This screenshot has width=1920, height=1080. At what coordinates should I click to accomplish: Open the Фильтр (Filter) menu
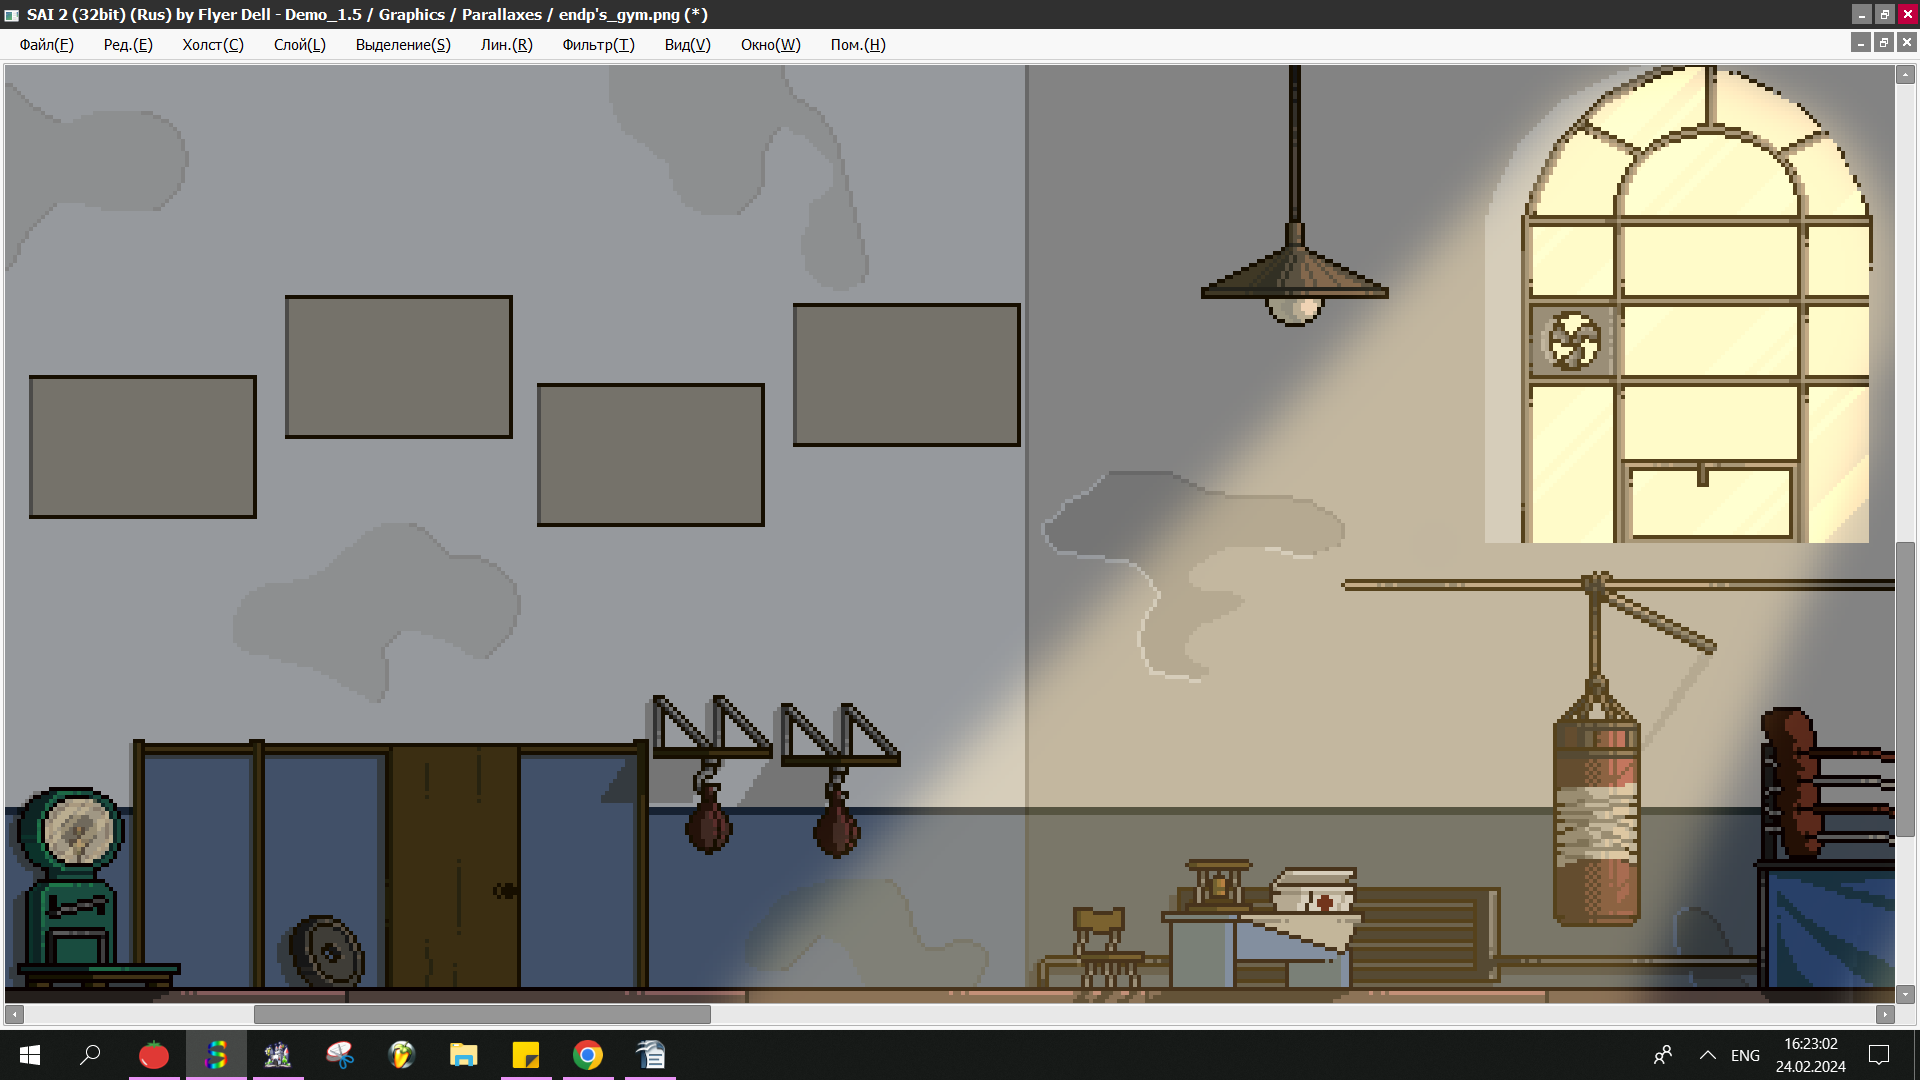(598, 45)
